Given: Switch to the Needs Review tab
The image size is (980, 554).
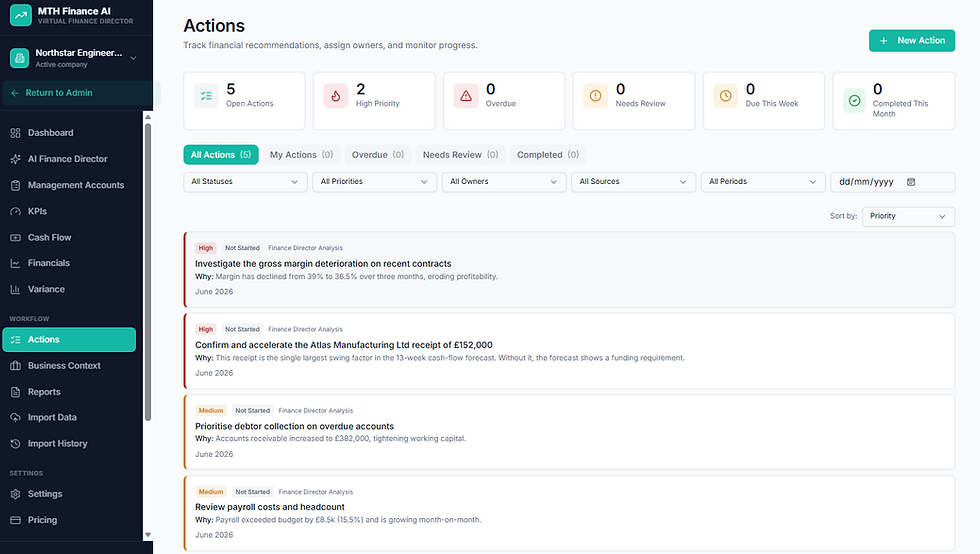Looking at the screenshot, I should coord(460,154).
